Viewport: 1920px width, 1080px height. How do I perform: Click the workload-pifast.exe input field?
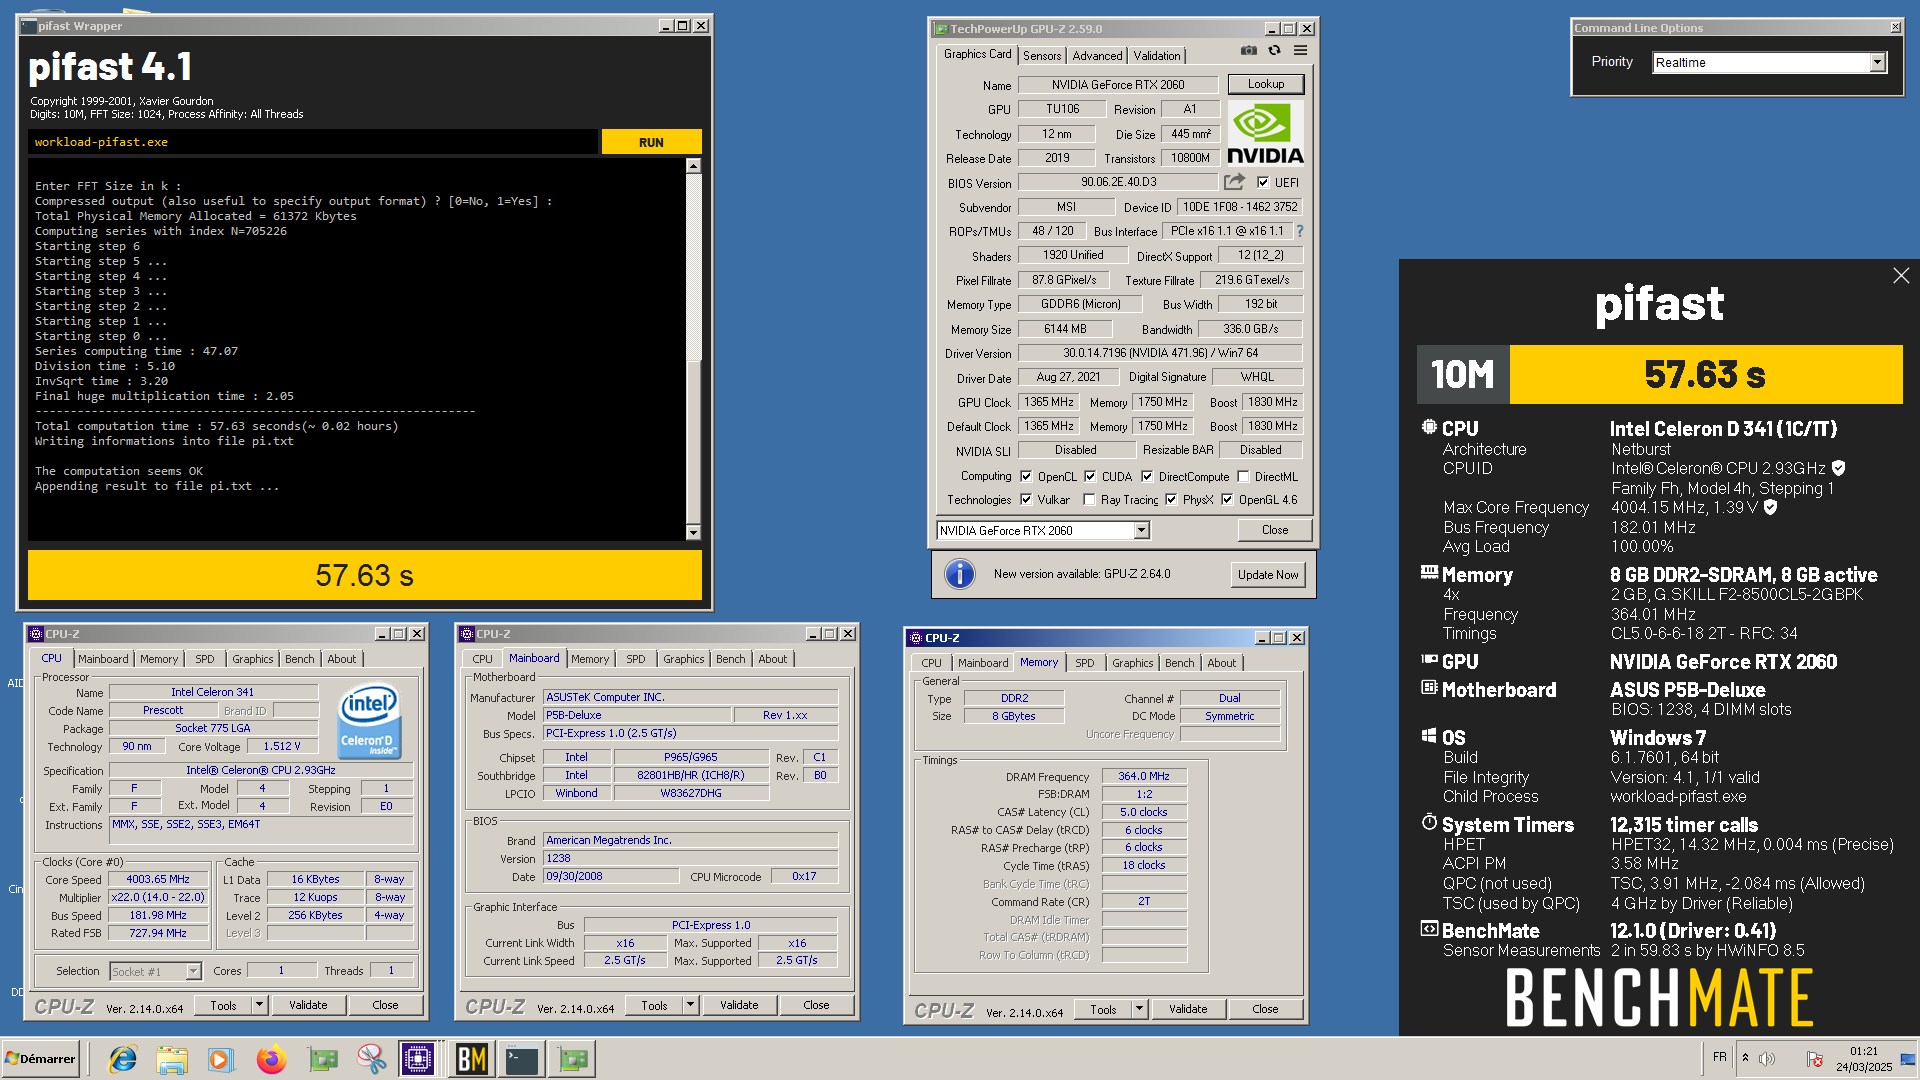(x=313, y=142)
